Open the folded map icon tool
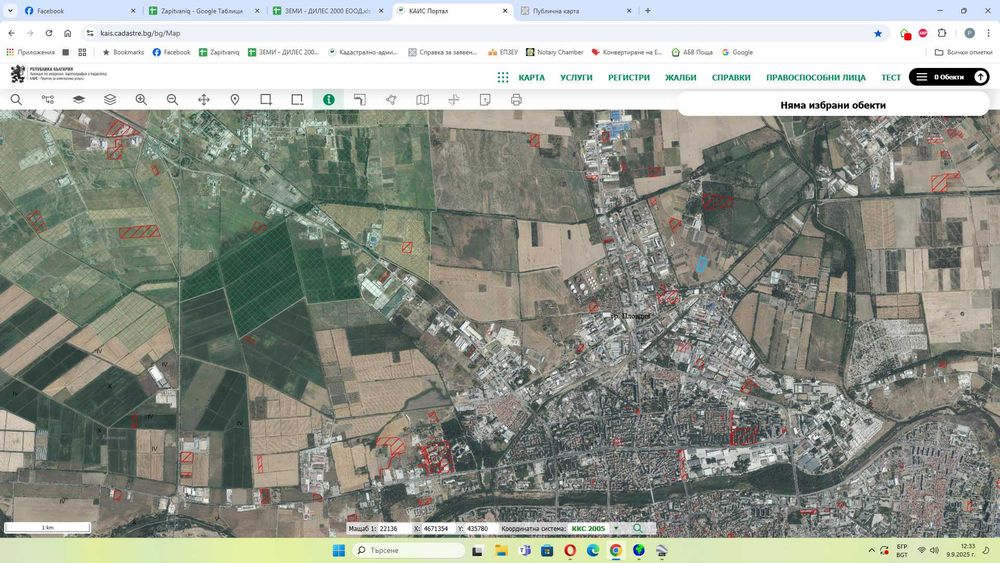 422,100
